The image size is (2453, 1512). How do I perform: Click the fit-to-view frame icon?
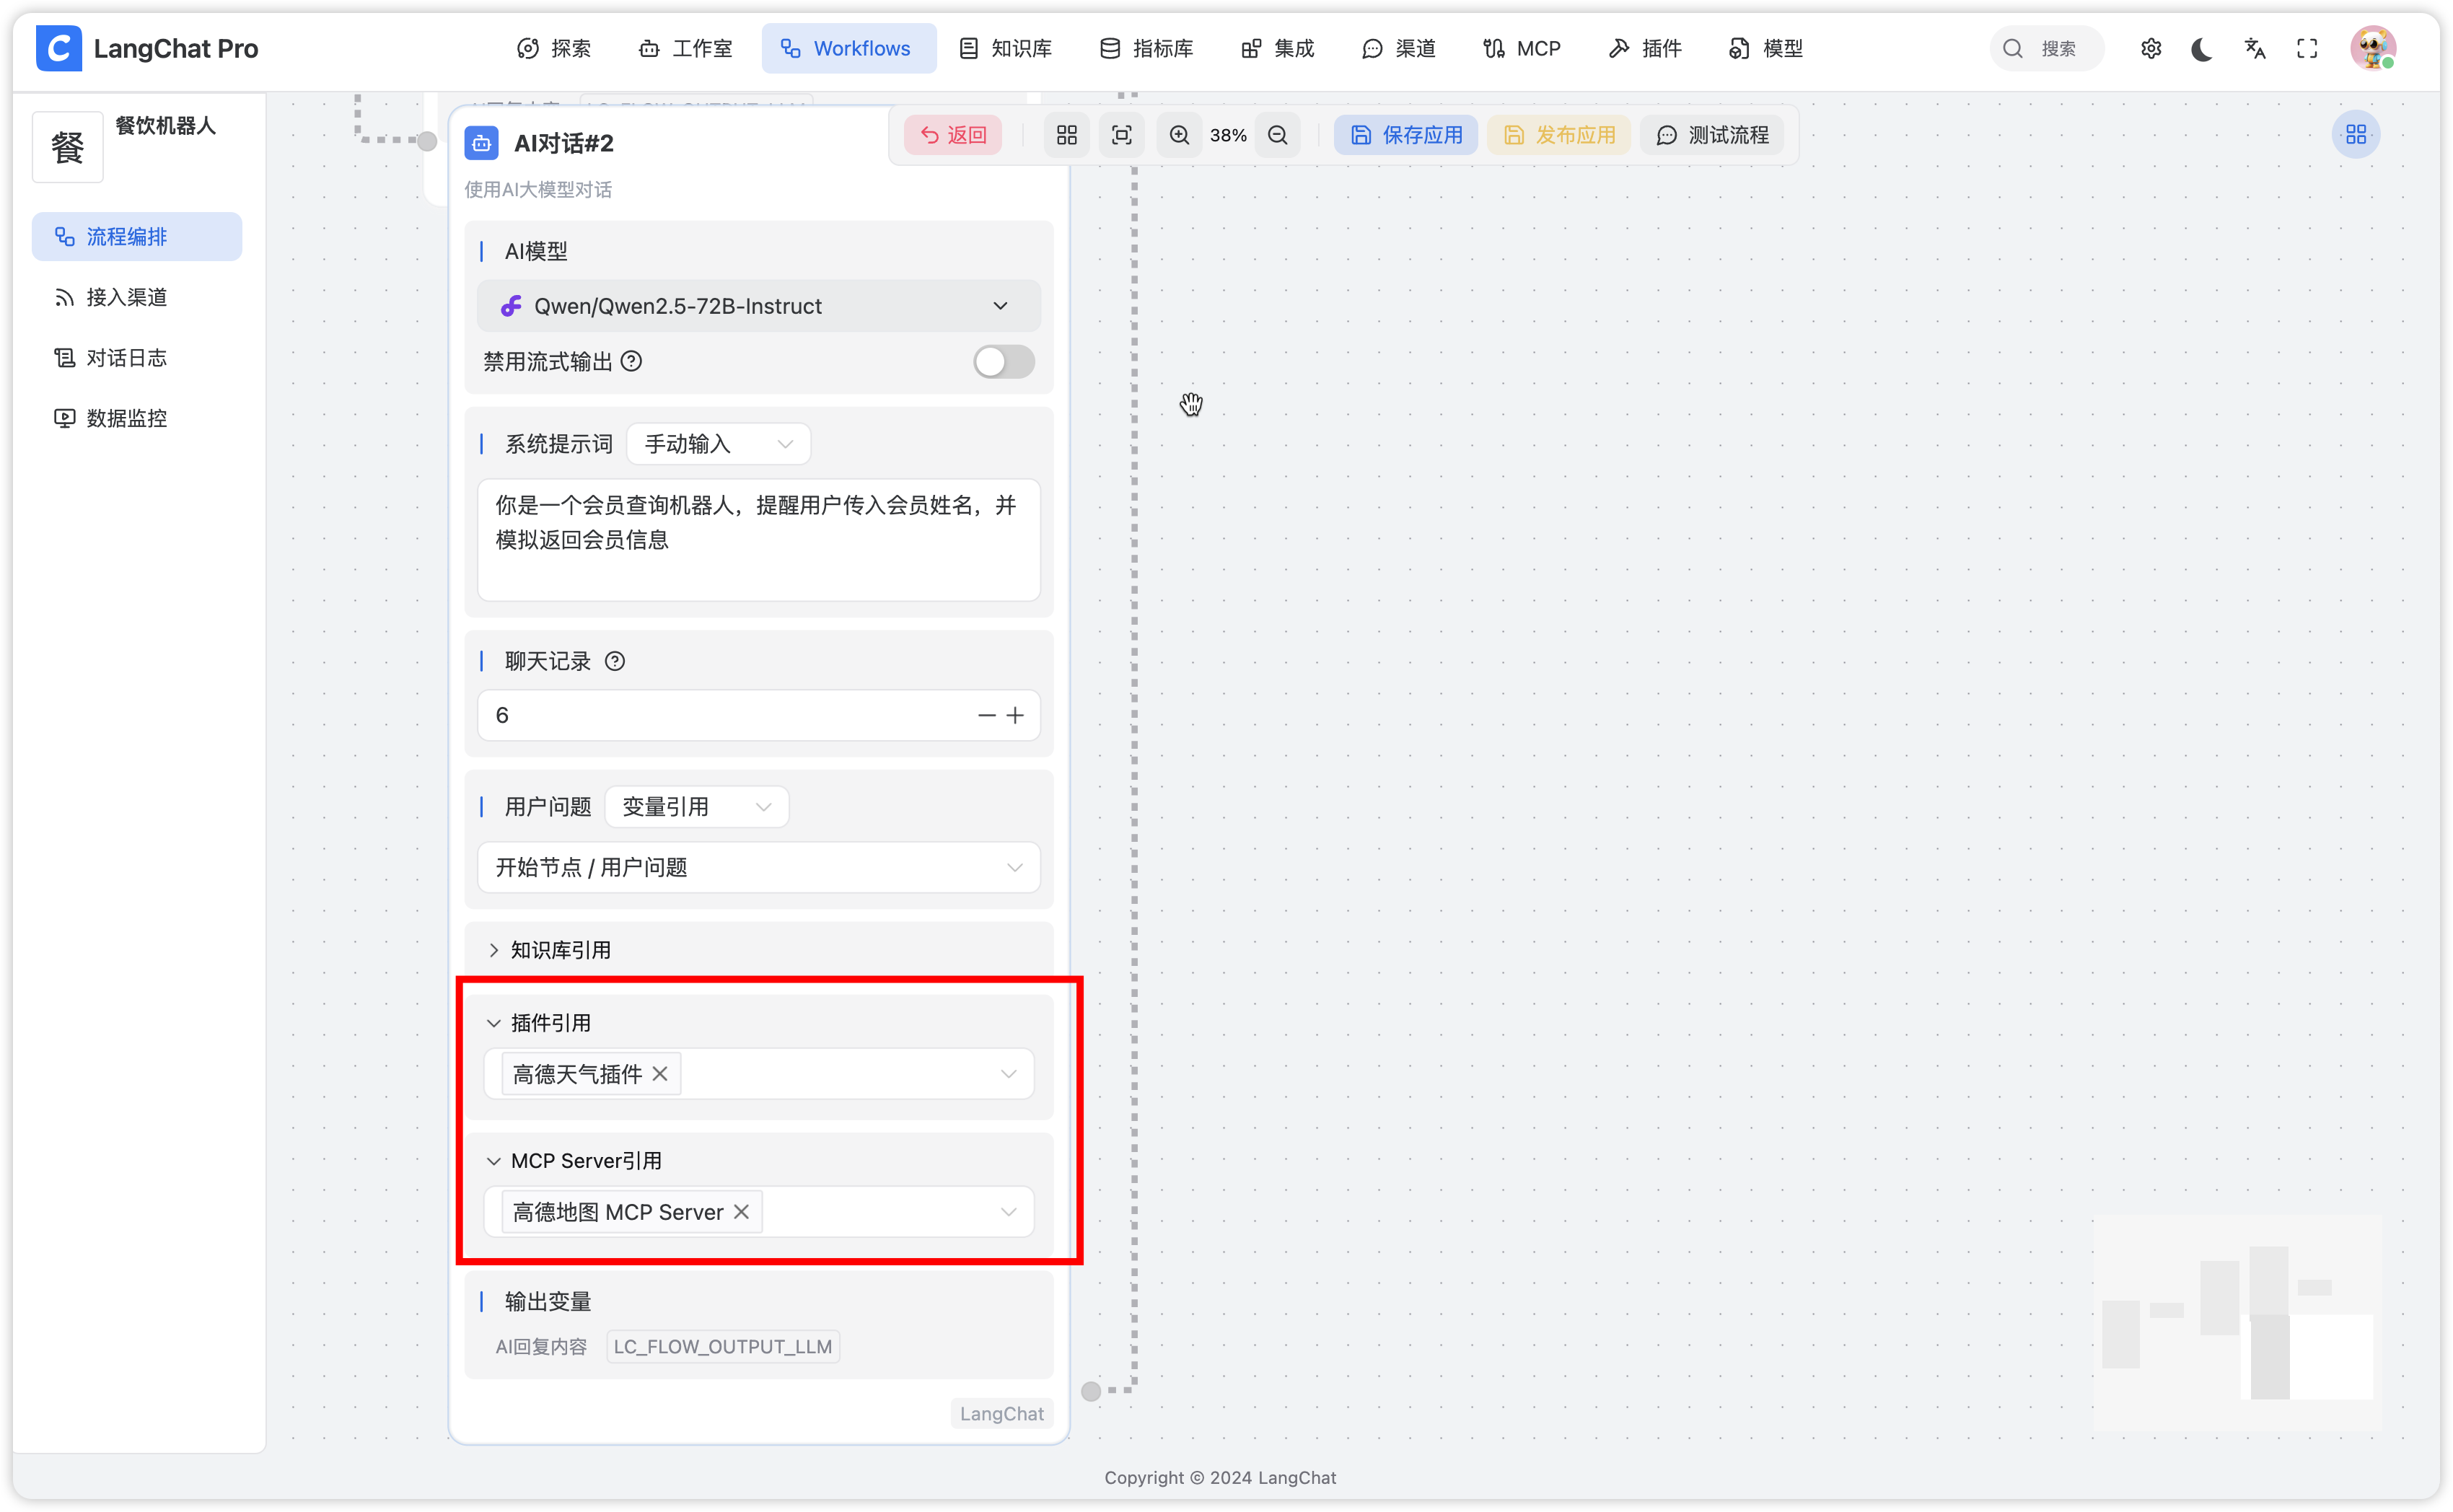(1121, 135)
